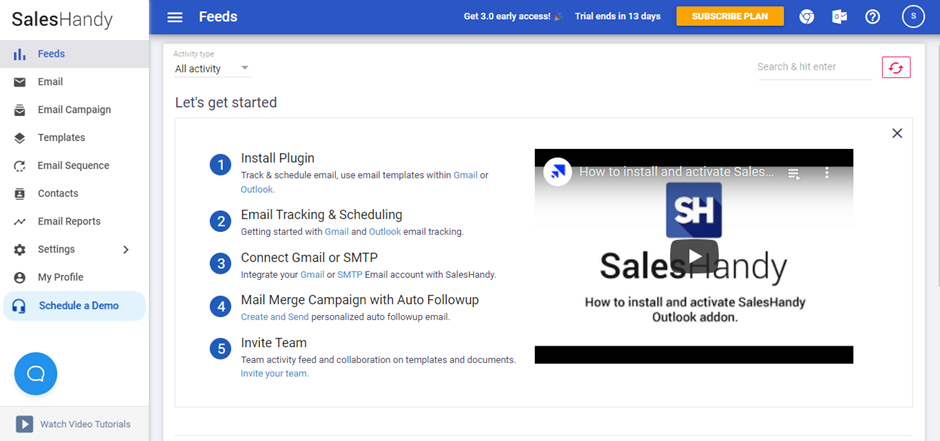The height and width of the screenshot is (441, 940).
Task: Open Templates in the sidebar
Action: pyautogui.click(x=74, y=138)
